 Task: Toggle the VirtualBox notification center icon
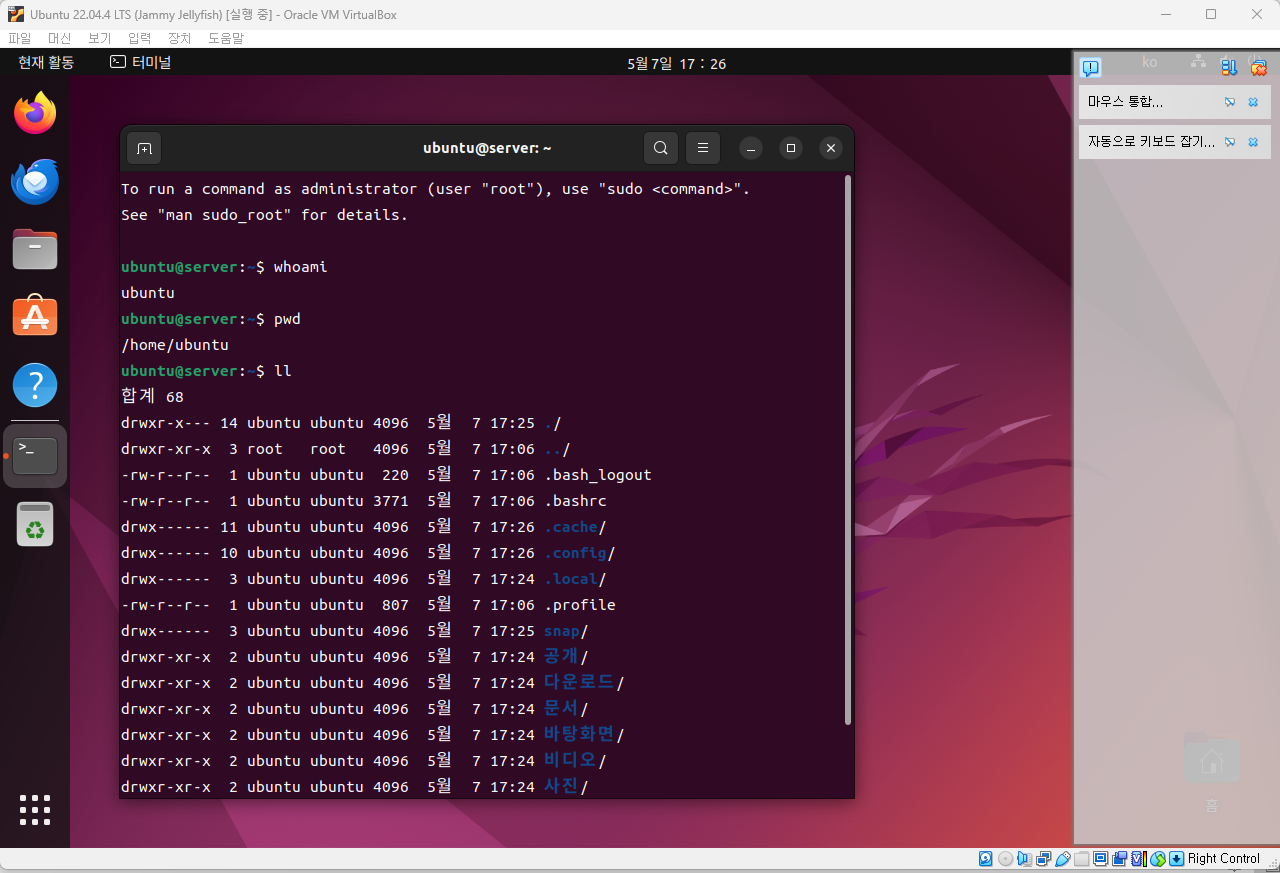1091,67
